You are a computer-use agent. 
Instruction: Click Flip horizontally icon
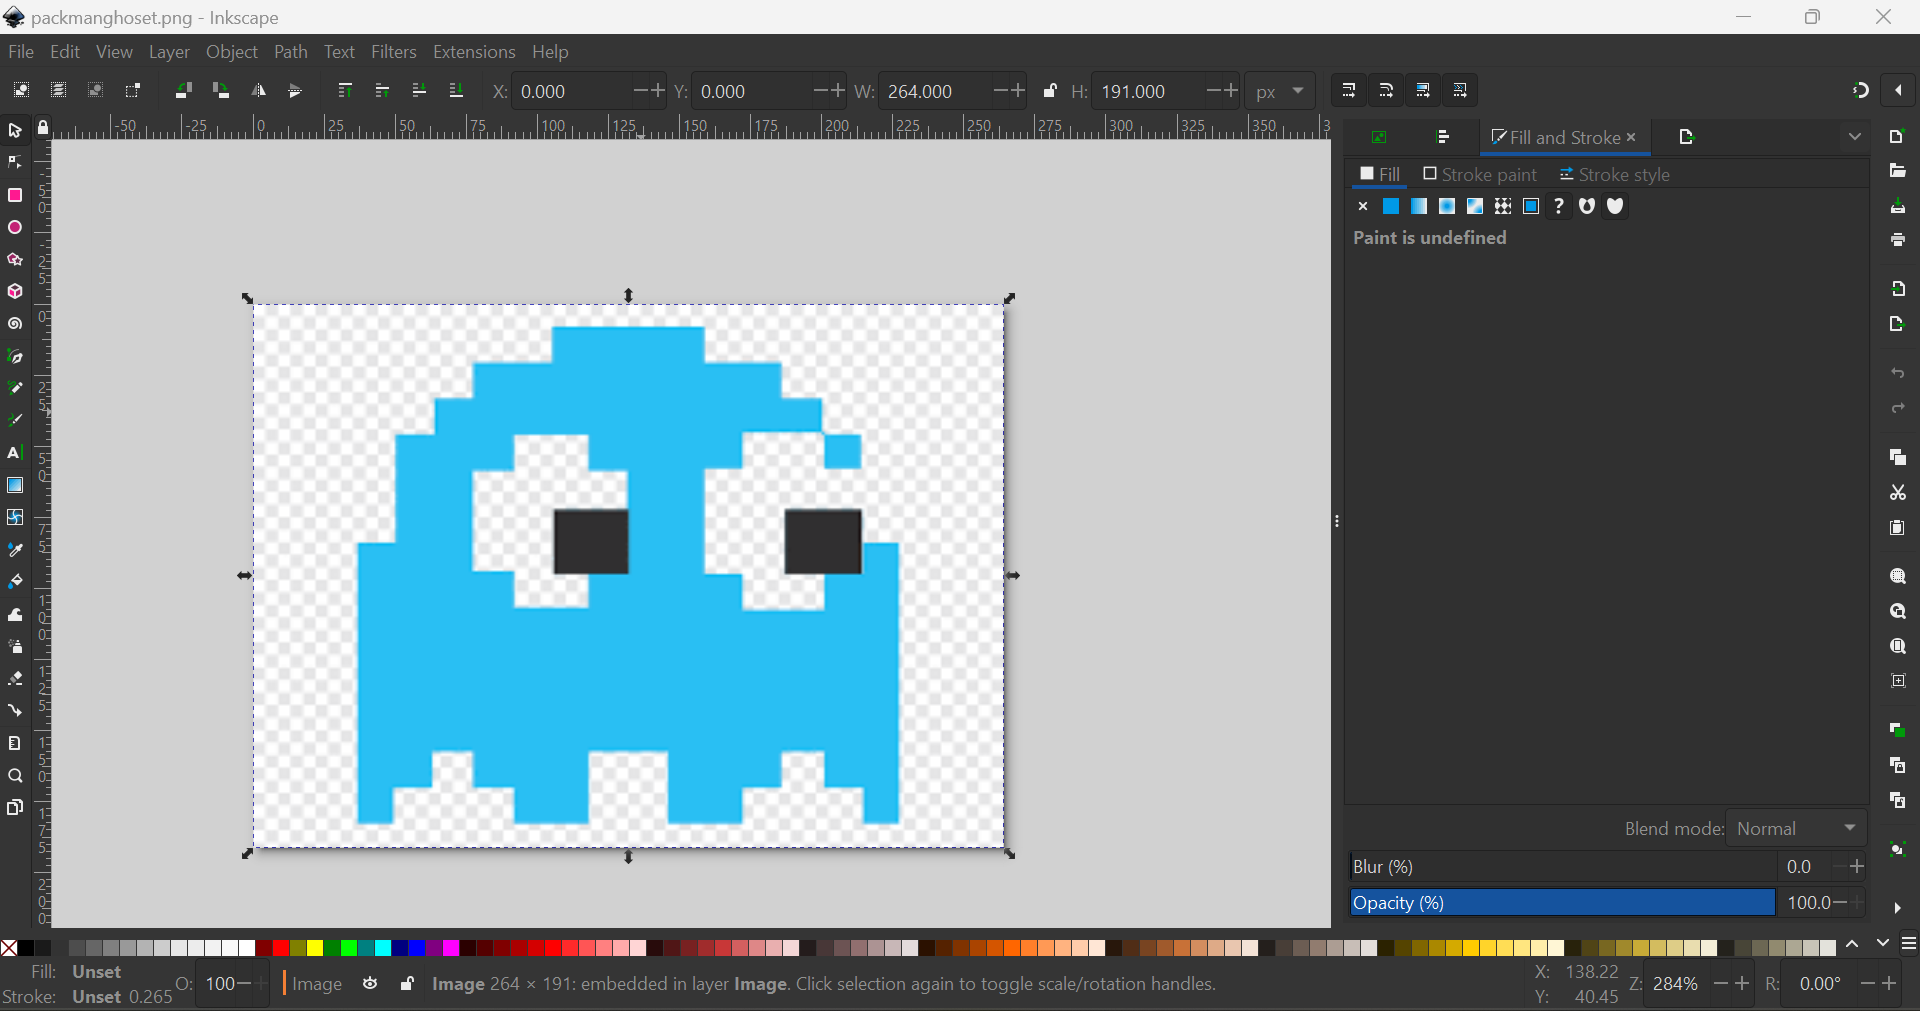[259, 91]
